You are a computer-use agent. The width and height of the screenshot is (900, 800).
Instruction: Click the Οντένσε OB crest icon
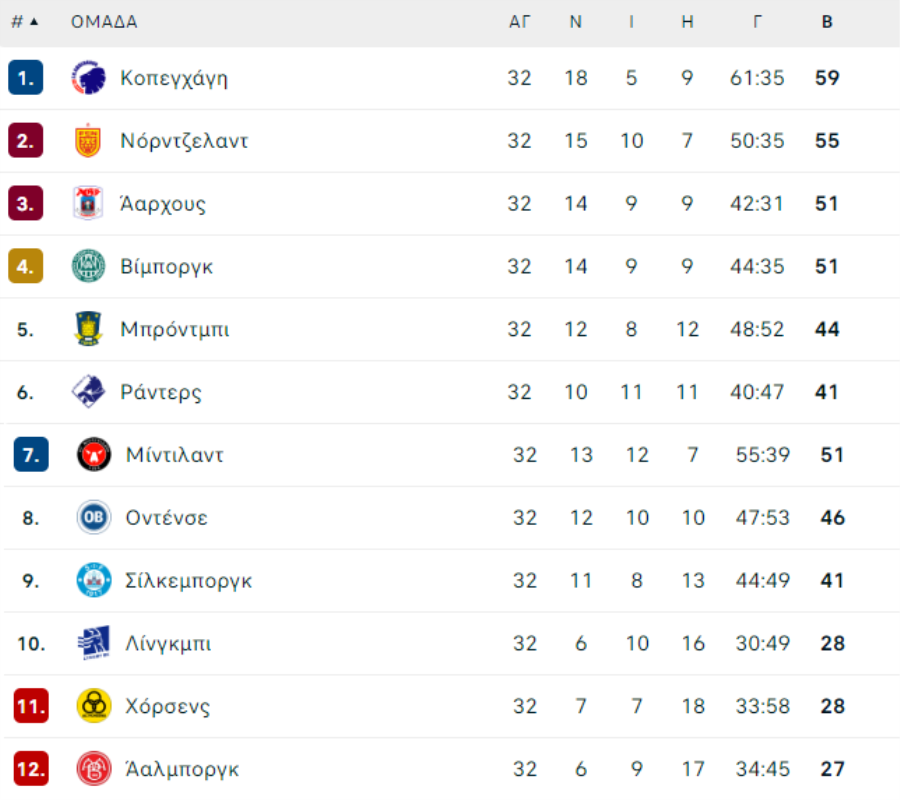[94, 517]
